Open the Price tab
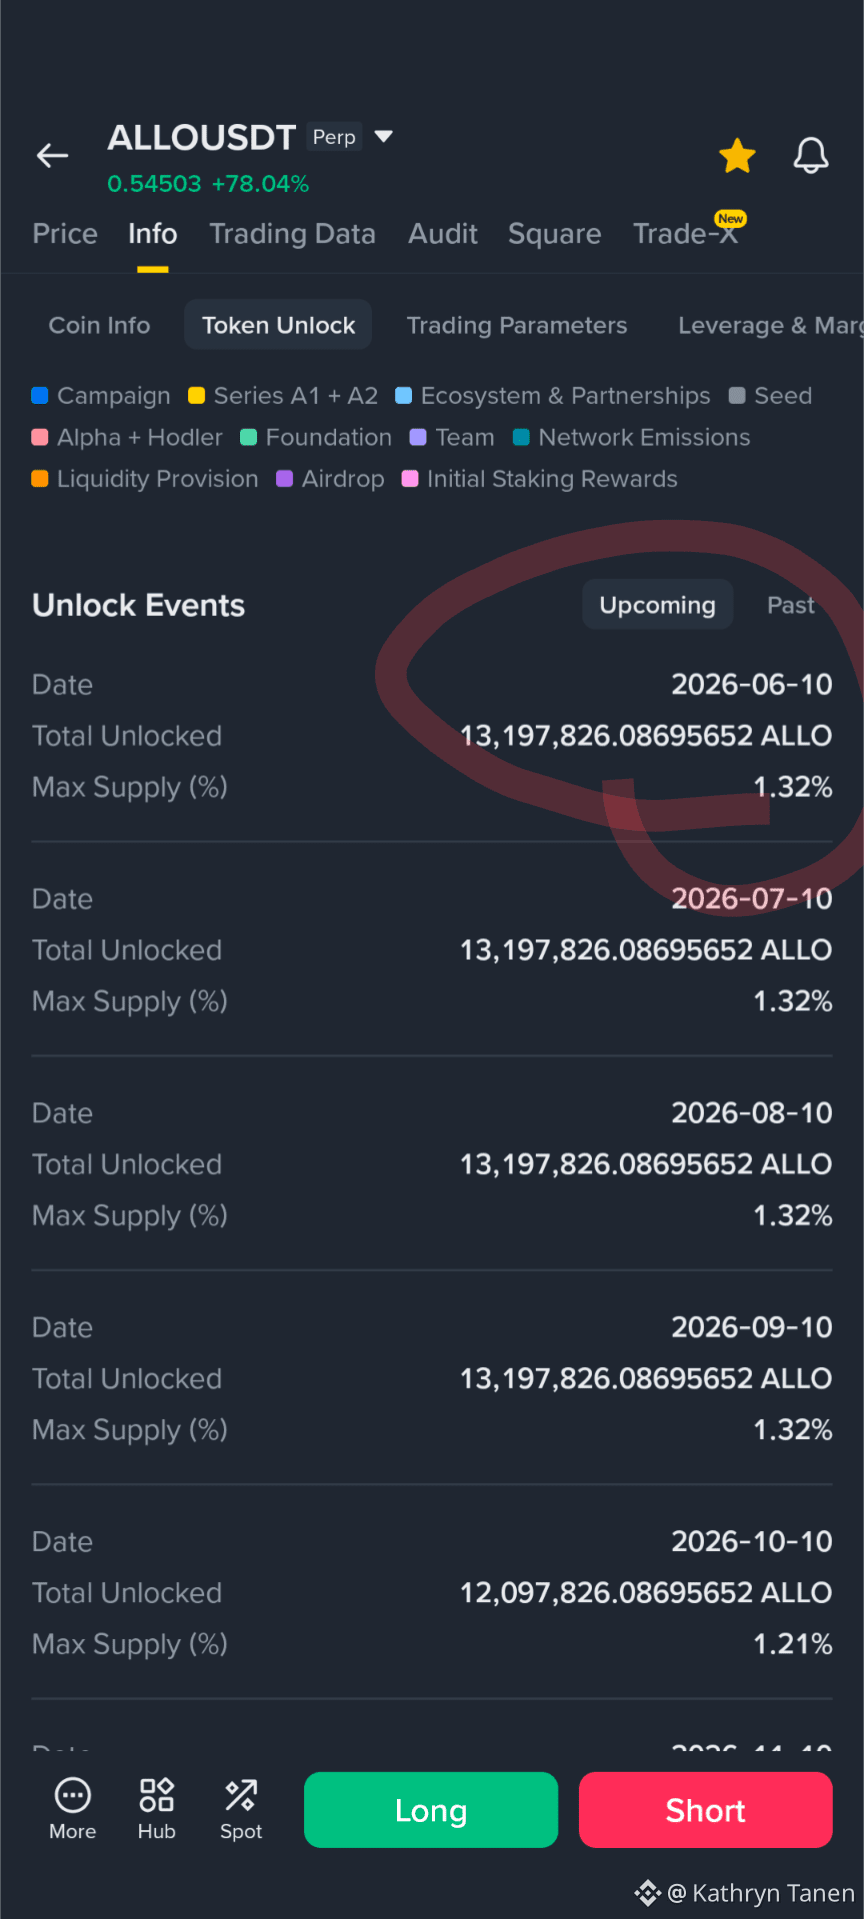 coord(65,234)
